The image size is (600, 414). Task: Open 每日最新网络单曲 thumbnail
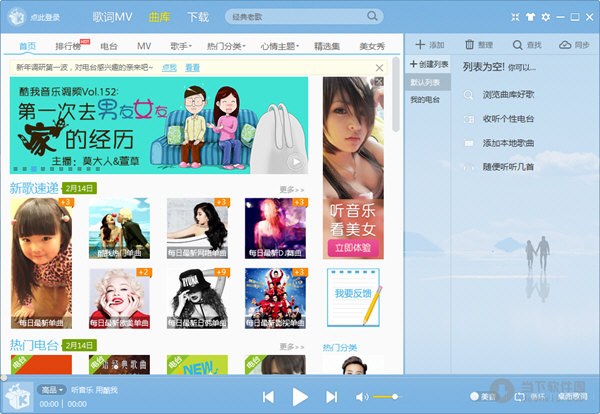tap(197, 228)
